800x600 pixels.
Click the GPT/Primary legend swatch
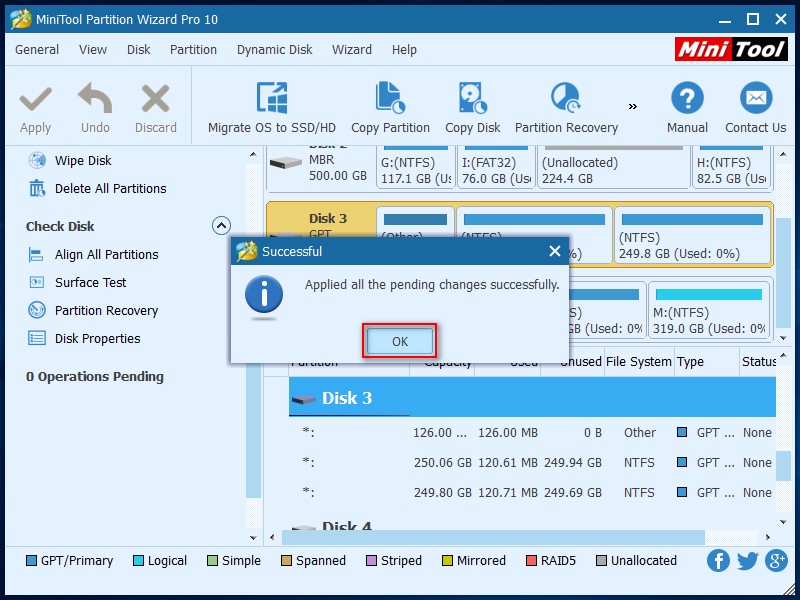pos(32,561)
